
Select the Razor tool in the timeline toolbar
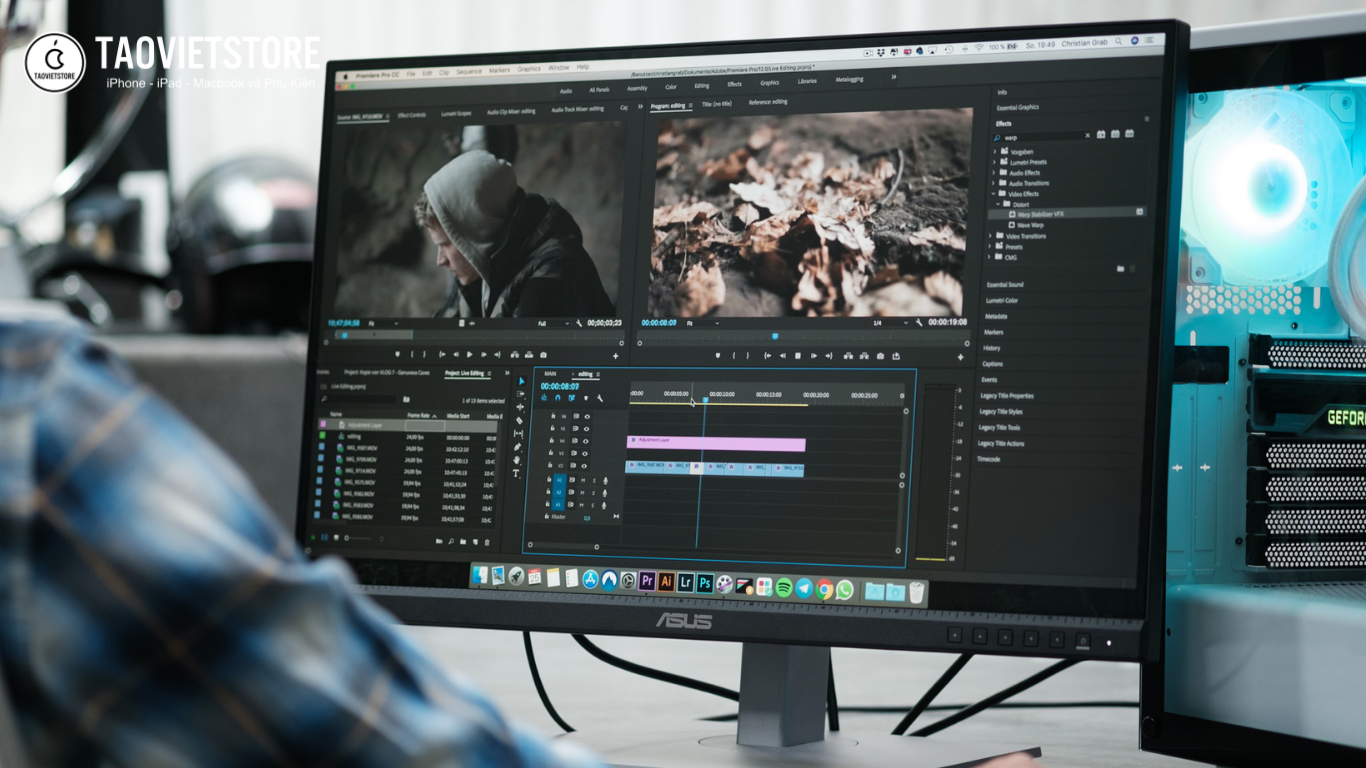click(518, 418)
